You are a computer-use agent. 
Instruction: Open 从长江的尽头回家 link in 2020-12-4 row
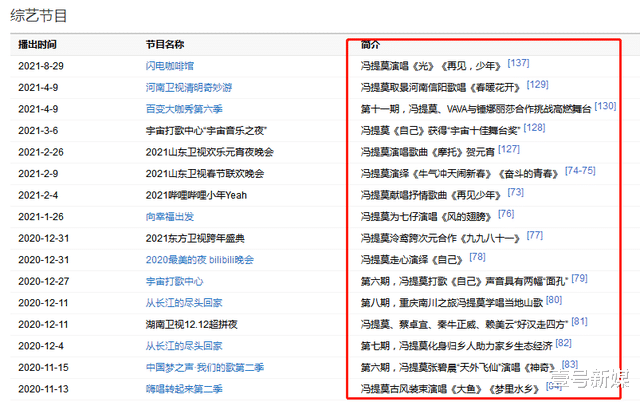tap(184, 346)
